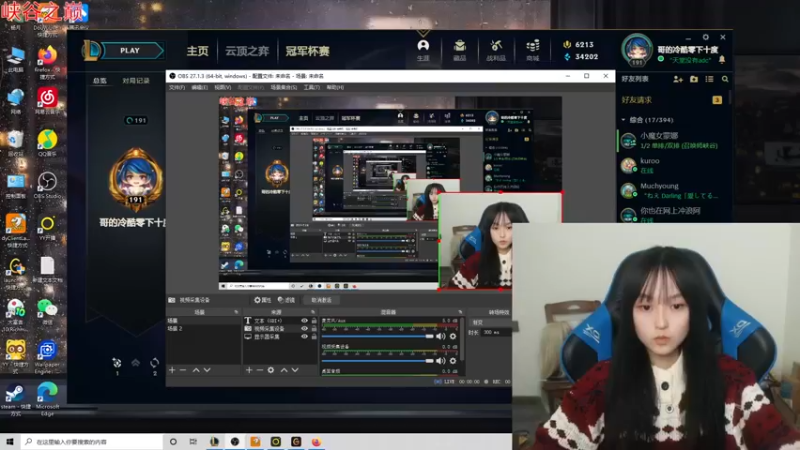Open Microsoft Edge desktop shortcut
800x450 pixels.
click(x=47, y=399)
